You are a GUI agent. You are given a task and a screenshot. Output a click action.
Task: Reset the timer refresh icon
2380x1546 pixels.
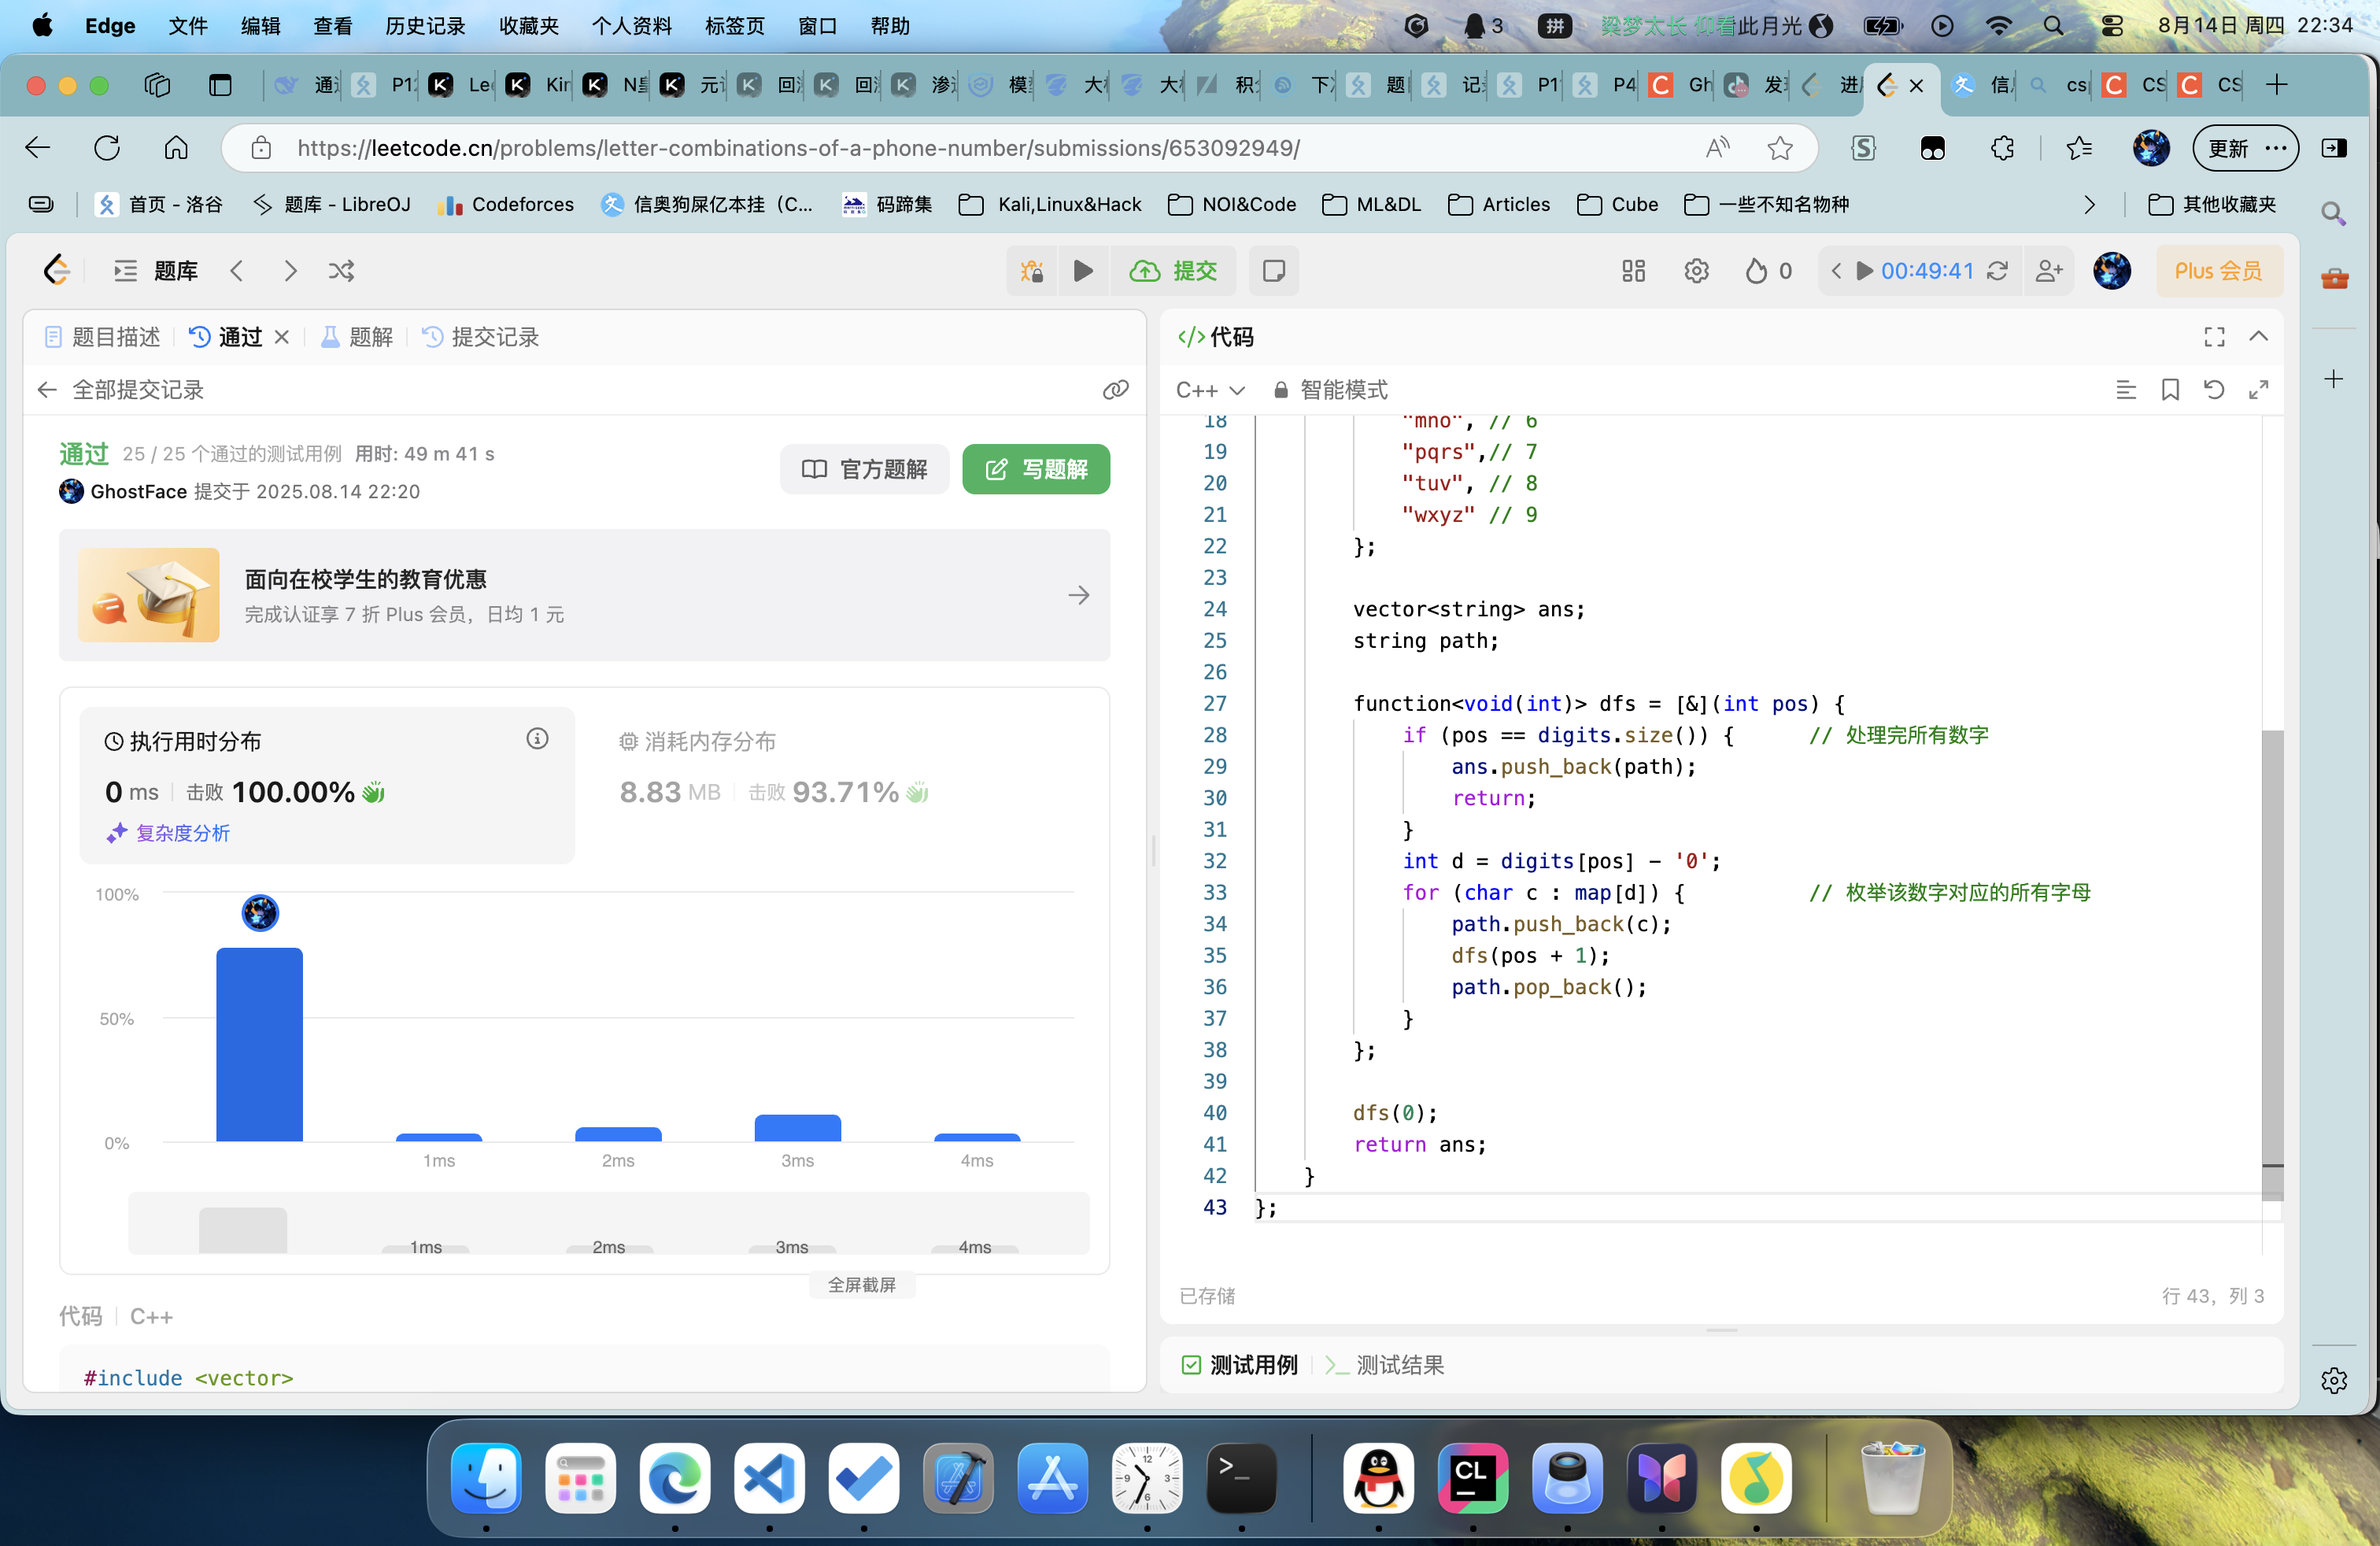[1997, 271]
